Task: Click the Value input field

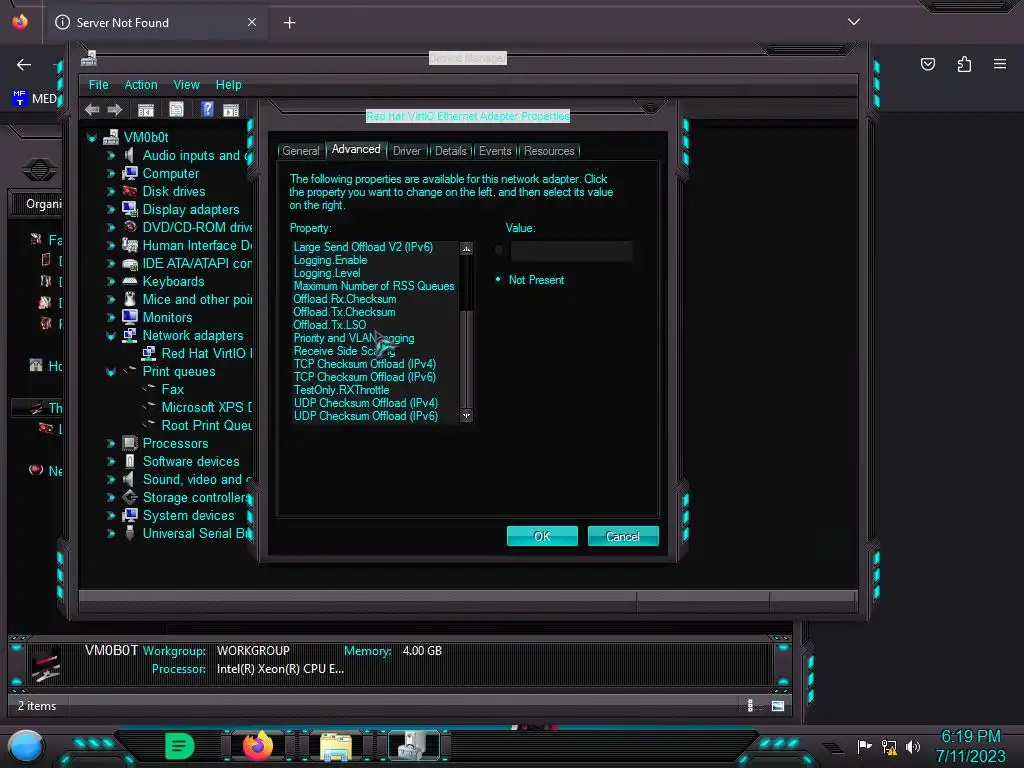Action: point(571,251)
